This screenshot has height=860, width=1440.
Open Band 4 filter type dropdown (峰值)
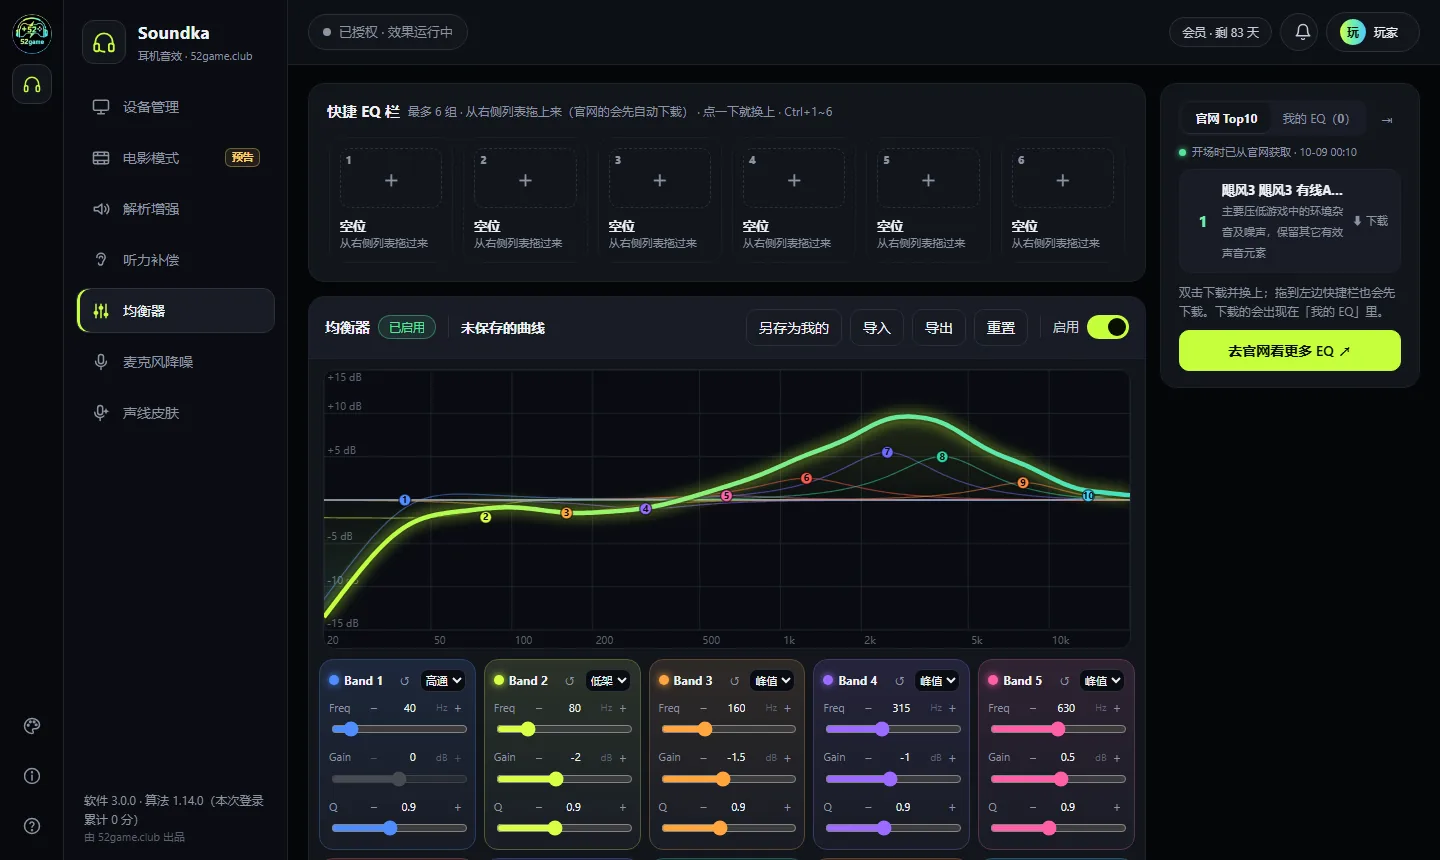(x=938, y=681)
